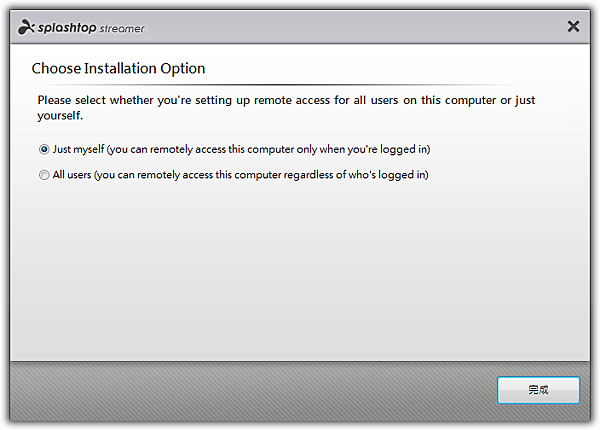Select the "Just myself" radio button
The image size is (600, 430).
click(44, 149)
